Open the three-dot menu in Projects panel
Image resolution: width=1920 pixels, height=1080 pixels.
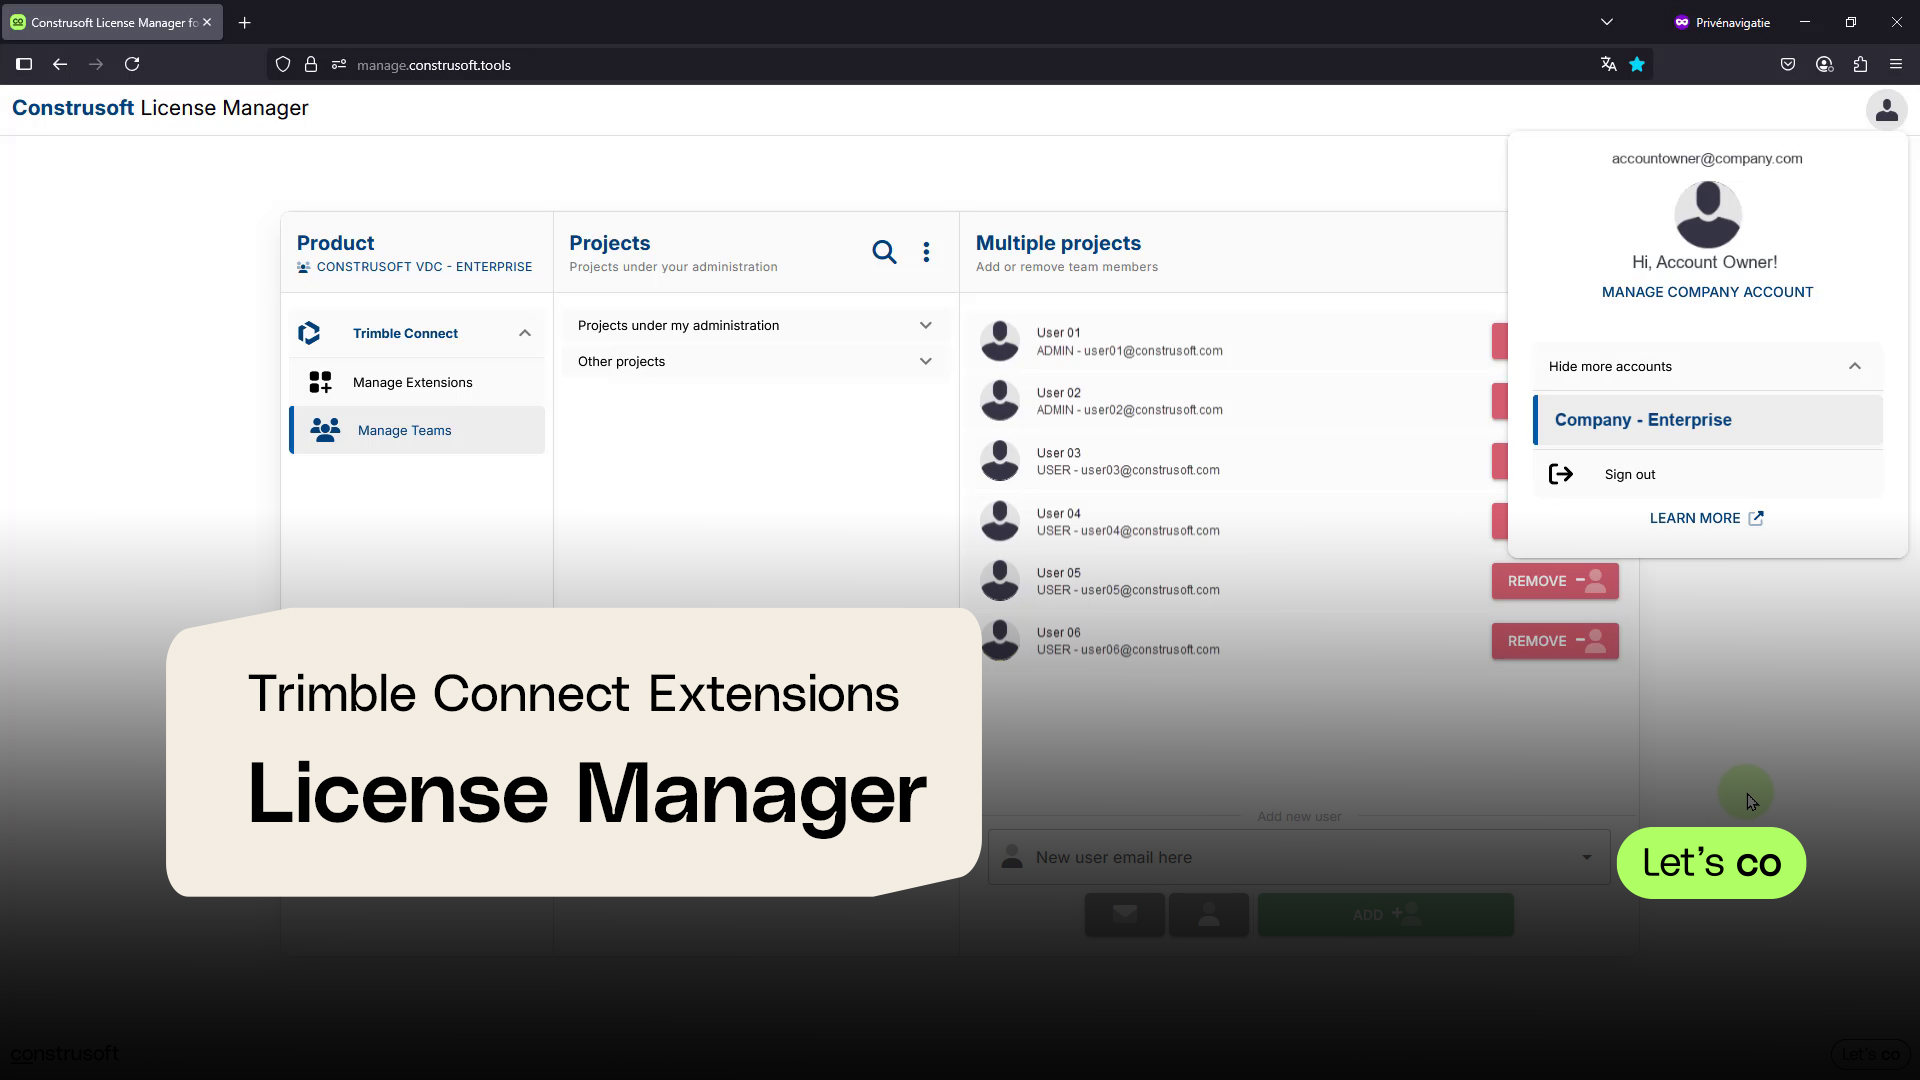(x=926, y=252)
